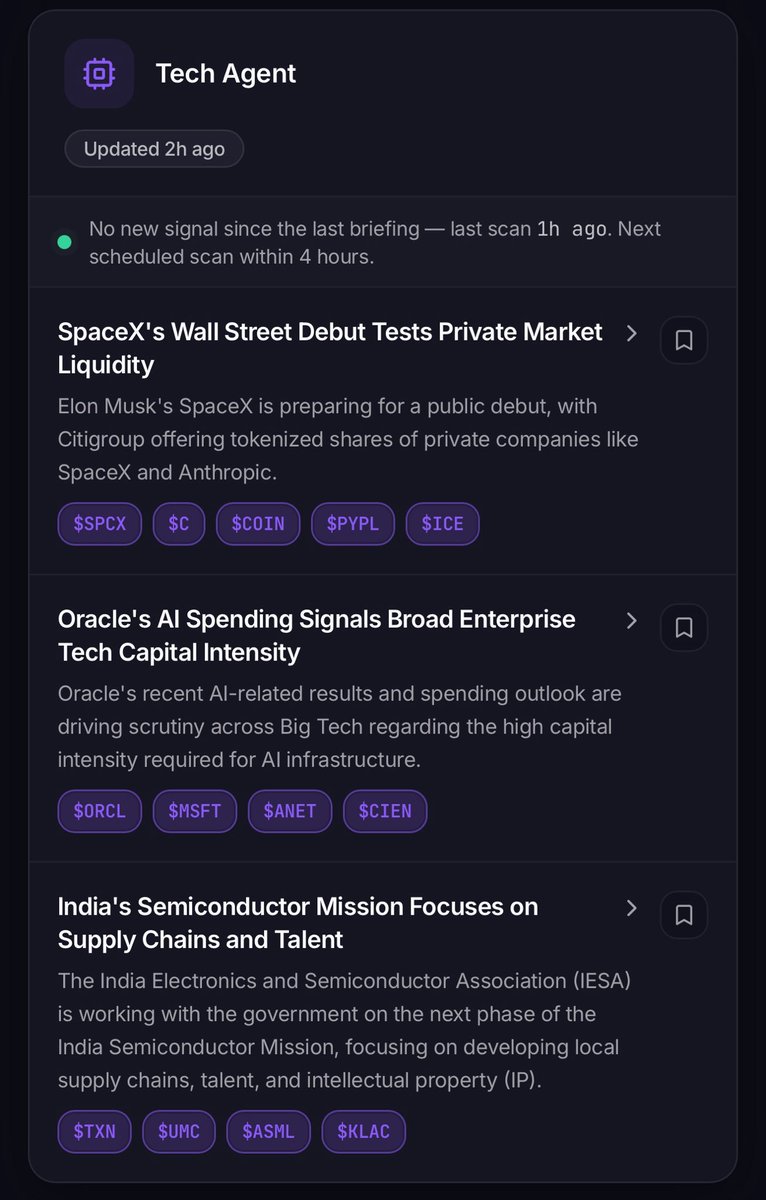The height and width of the screenshot is (1200, 766).
Task: Select the $ASML ticker tag
Action: coord(269,1132)
